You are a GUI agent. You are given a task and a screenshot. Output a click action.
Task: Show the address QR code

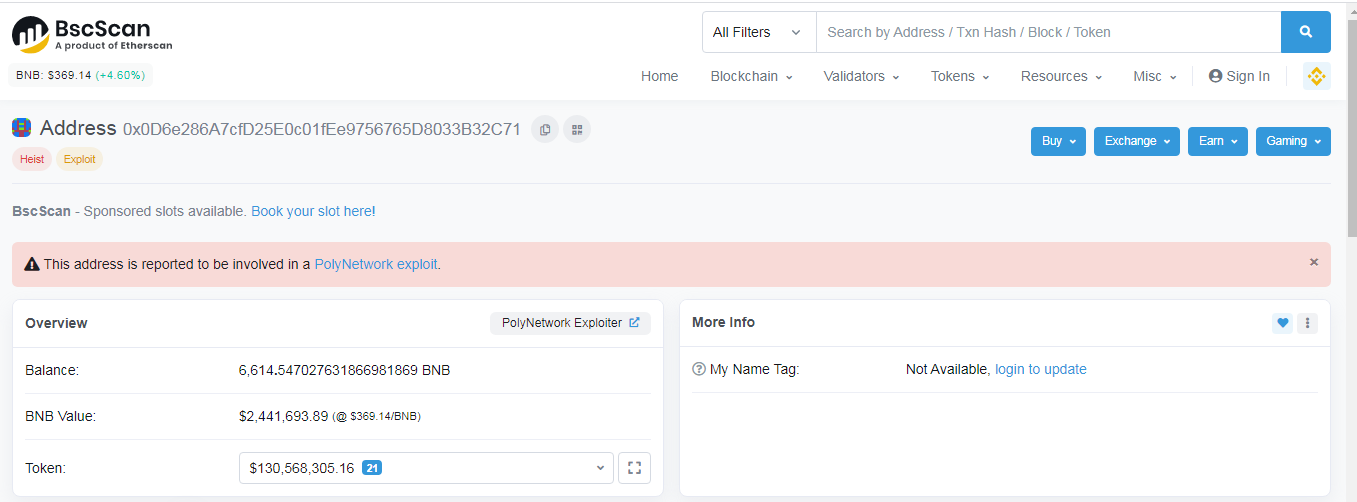[x=577, y=129]
